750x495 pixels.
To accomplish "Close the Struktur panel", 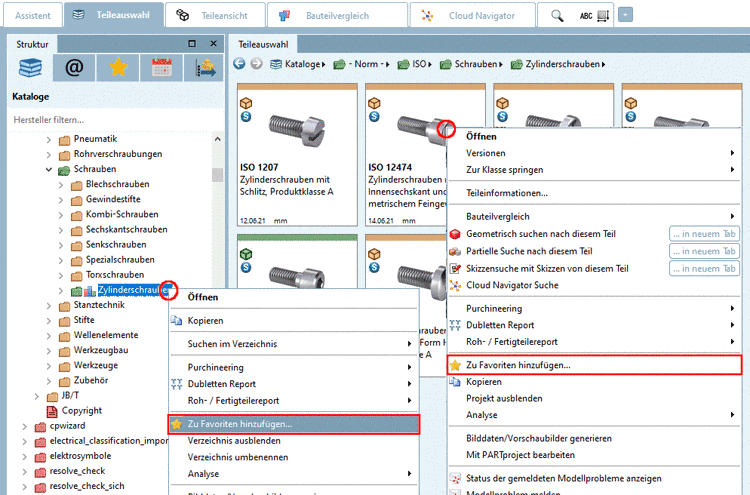I will pyautogui.click(x=213, y=44).
